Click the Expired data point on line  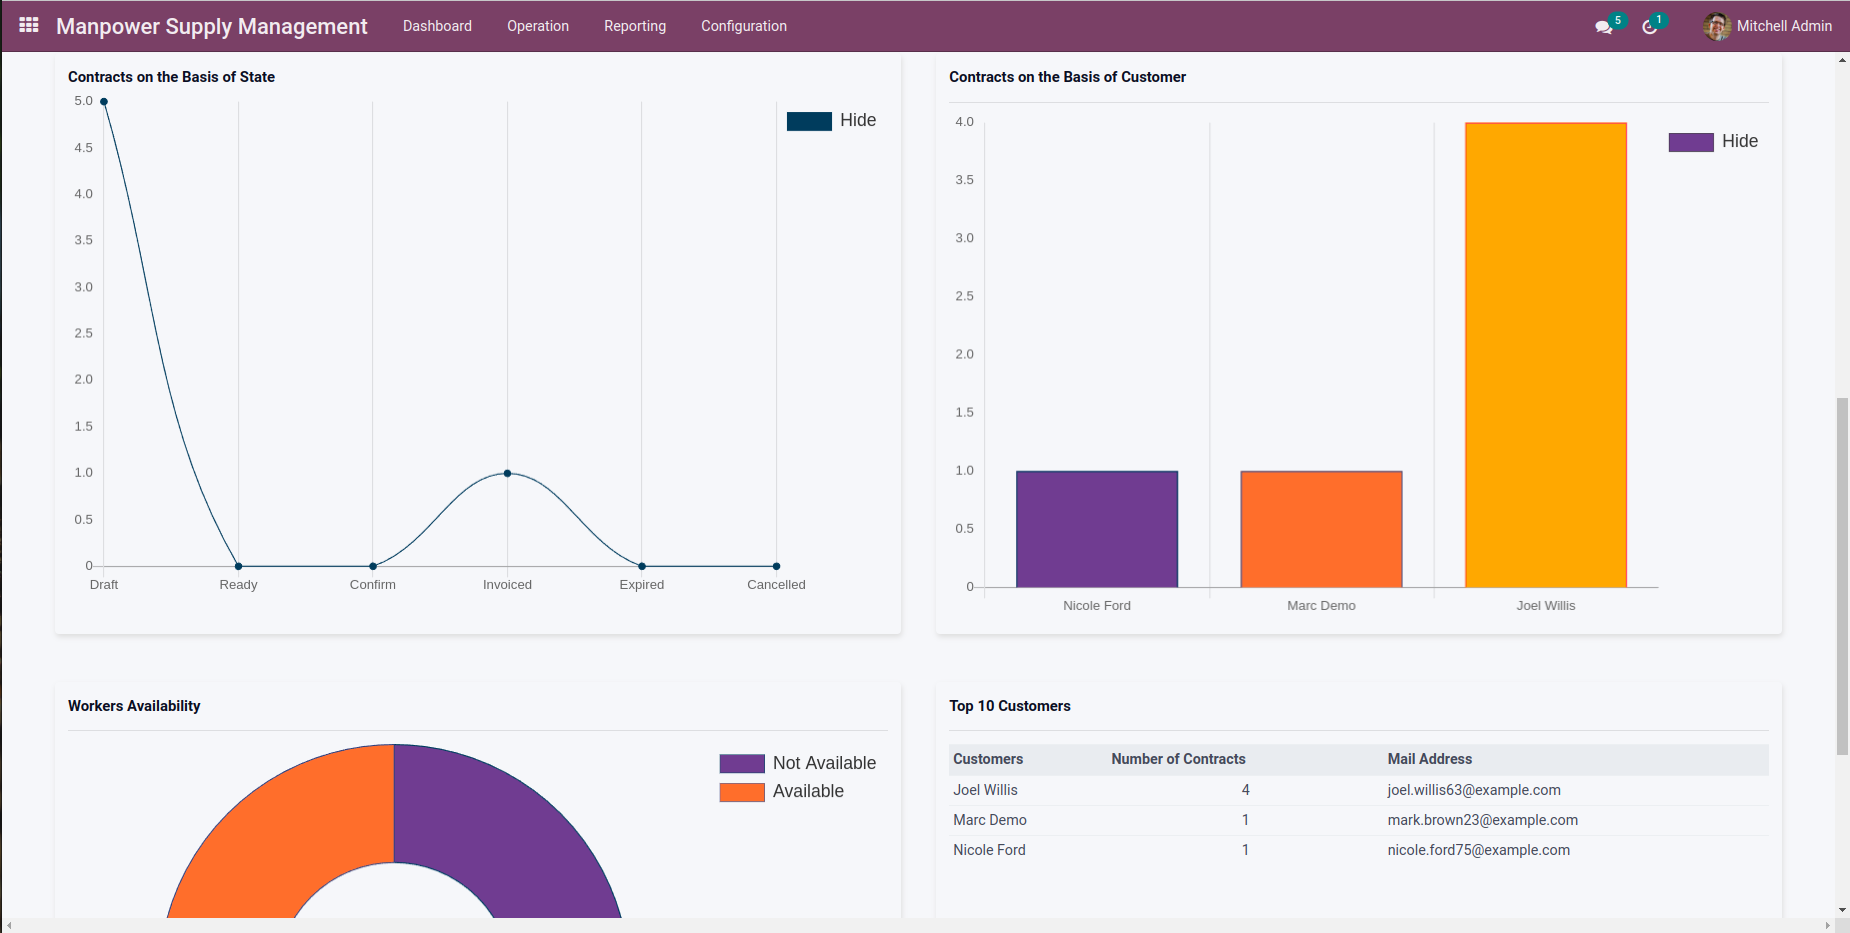pyautogui.click(x=642, y=566)
